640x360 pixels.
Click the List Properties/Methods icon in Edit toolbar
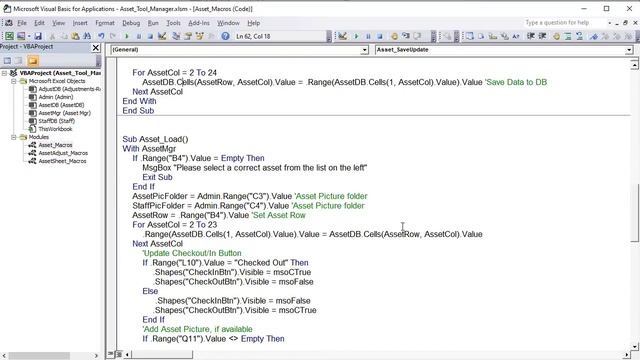click(470, 36)
